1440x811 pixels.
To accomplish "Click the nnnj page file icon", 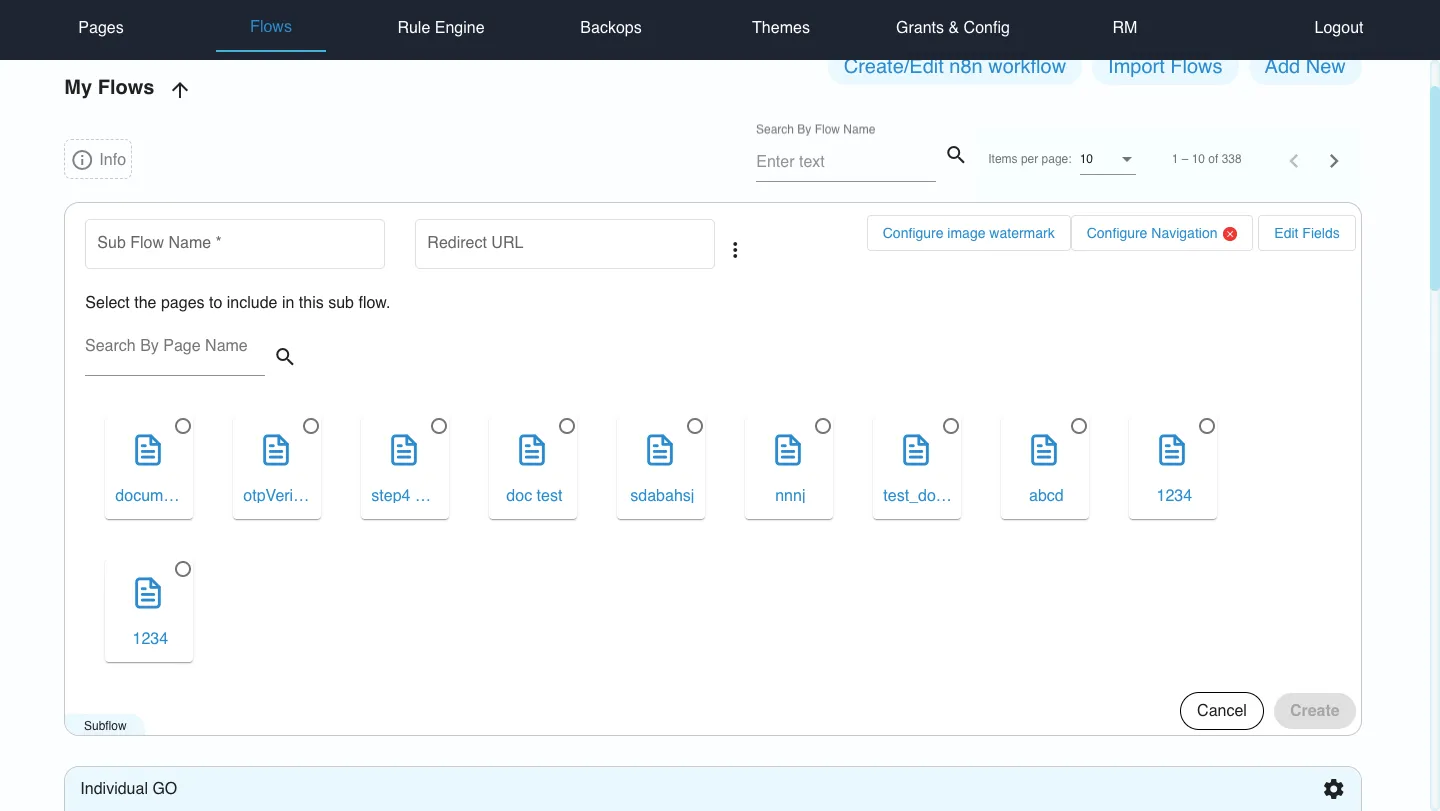I will [788, 450].
